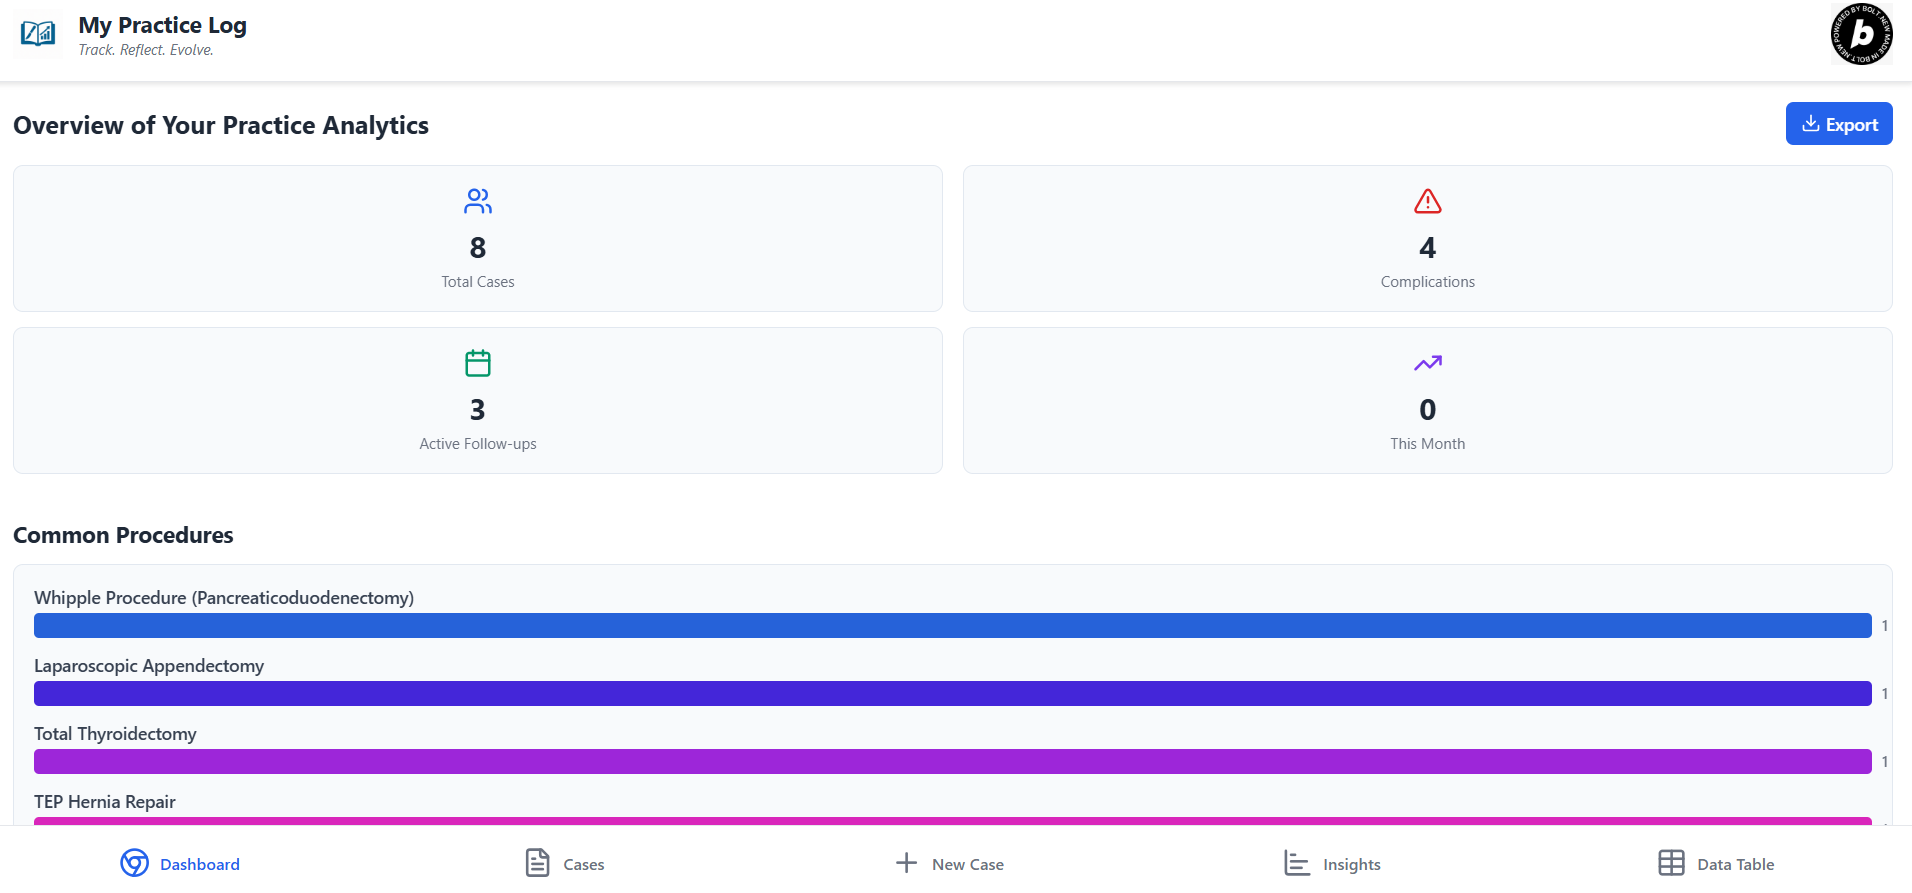Click the Active Follow-ups calendar icon
Screen dimensions: 1912x893
(478, 363)
